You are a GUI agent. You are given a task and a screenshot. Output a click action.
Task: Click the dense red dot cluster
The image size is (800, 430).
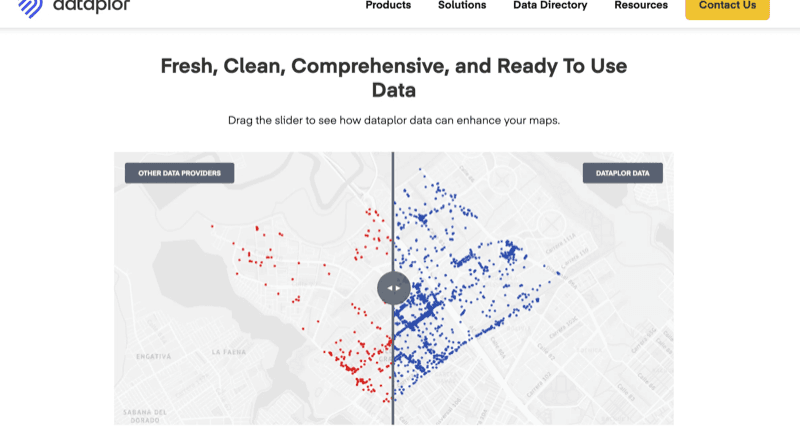352,365
